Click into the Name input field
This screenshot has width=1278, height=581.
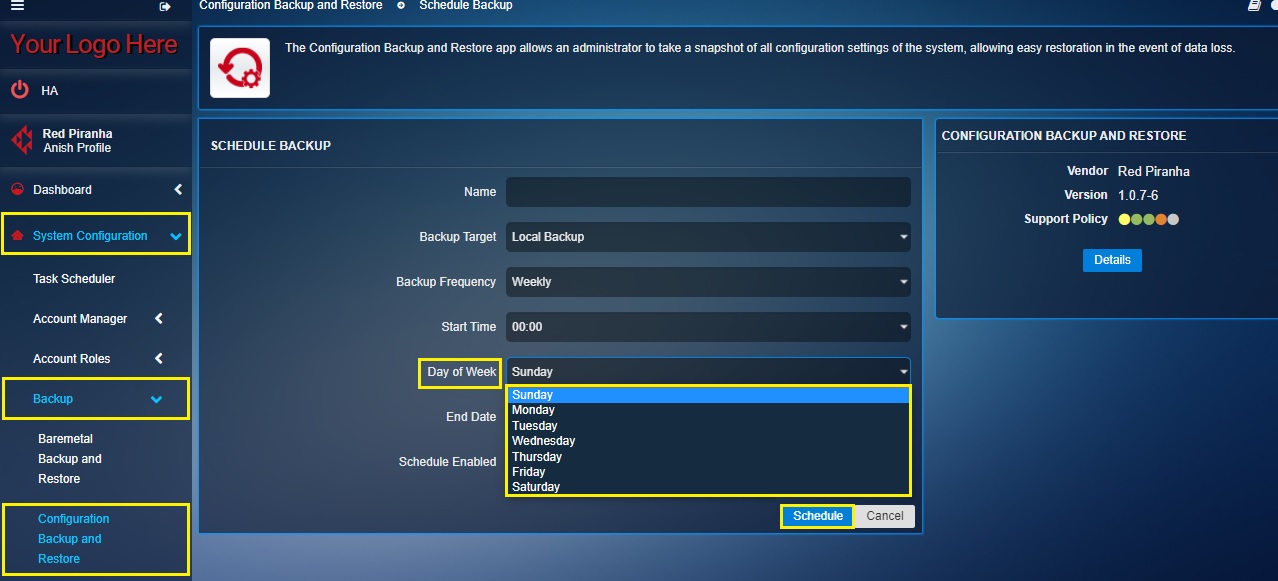point(708,192)
